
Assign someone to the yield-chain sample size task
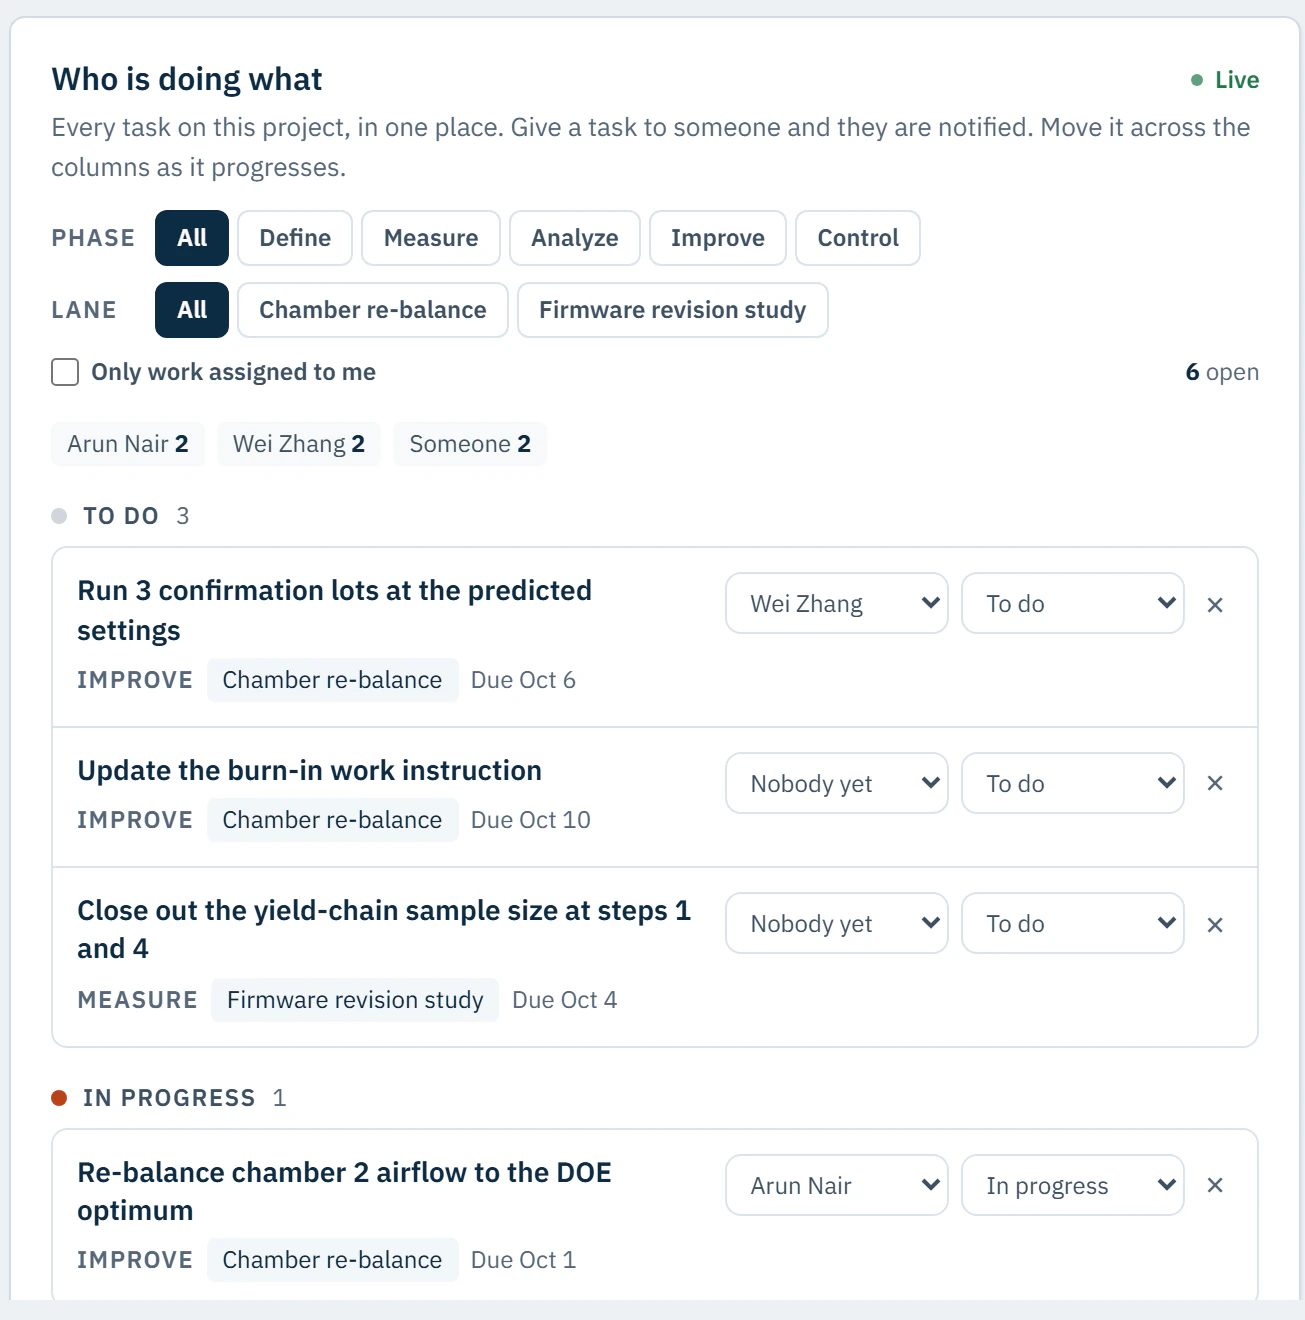point(837,923)
